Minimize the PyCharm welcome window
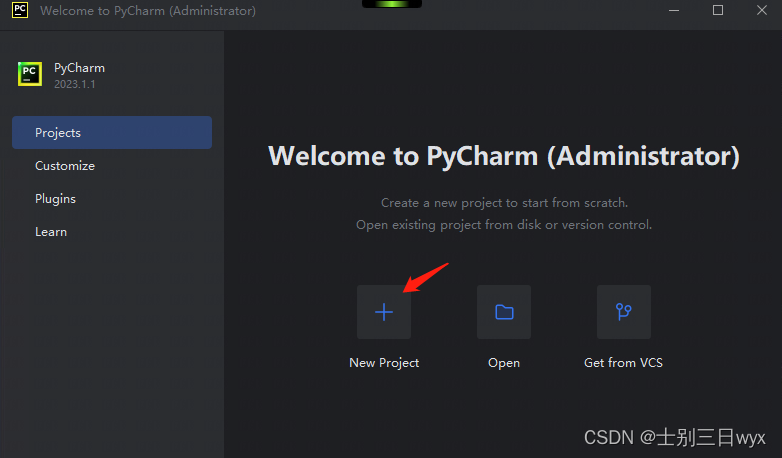The image size is (782, 458). (x=674, y=10)
